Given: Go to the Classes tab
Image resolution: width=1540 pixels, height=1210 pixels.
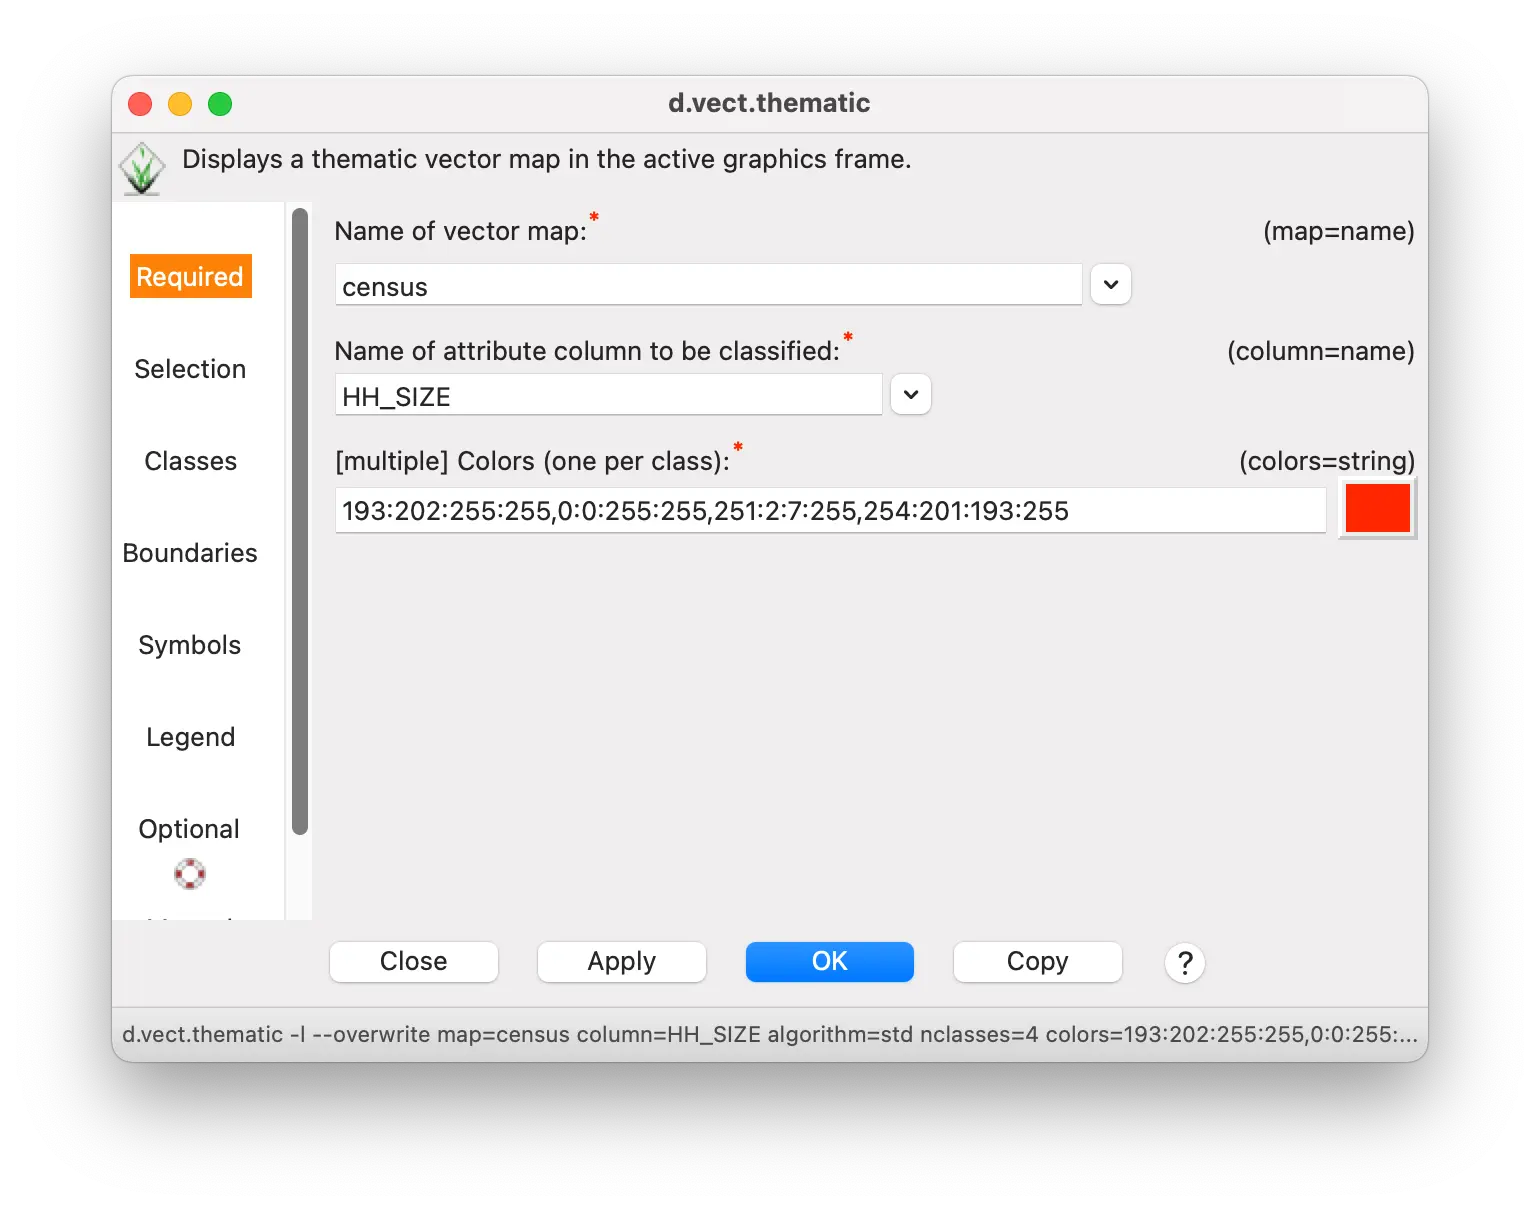Looking at the screenshot, I should tap(190, 461).
